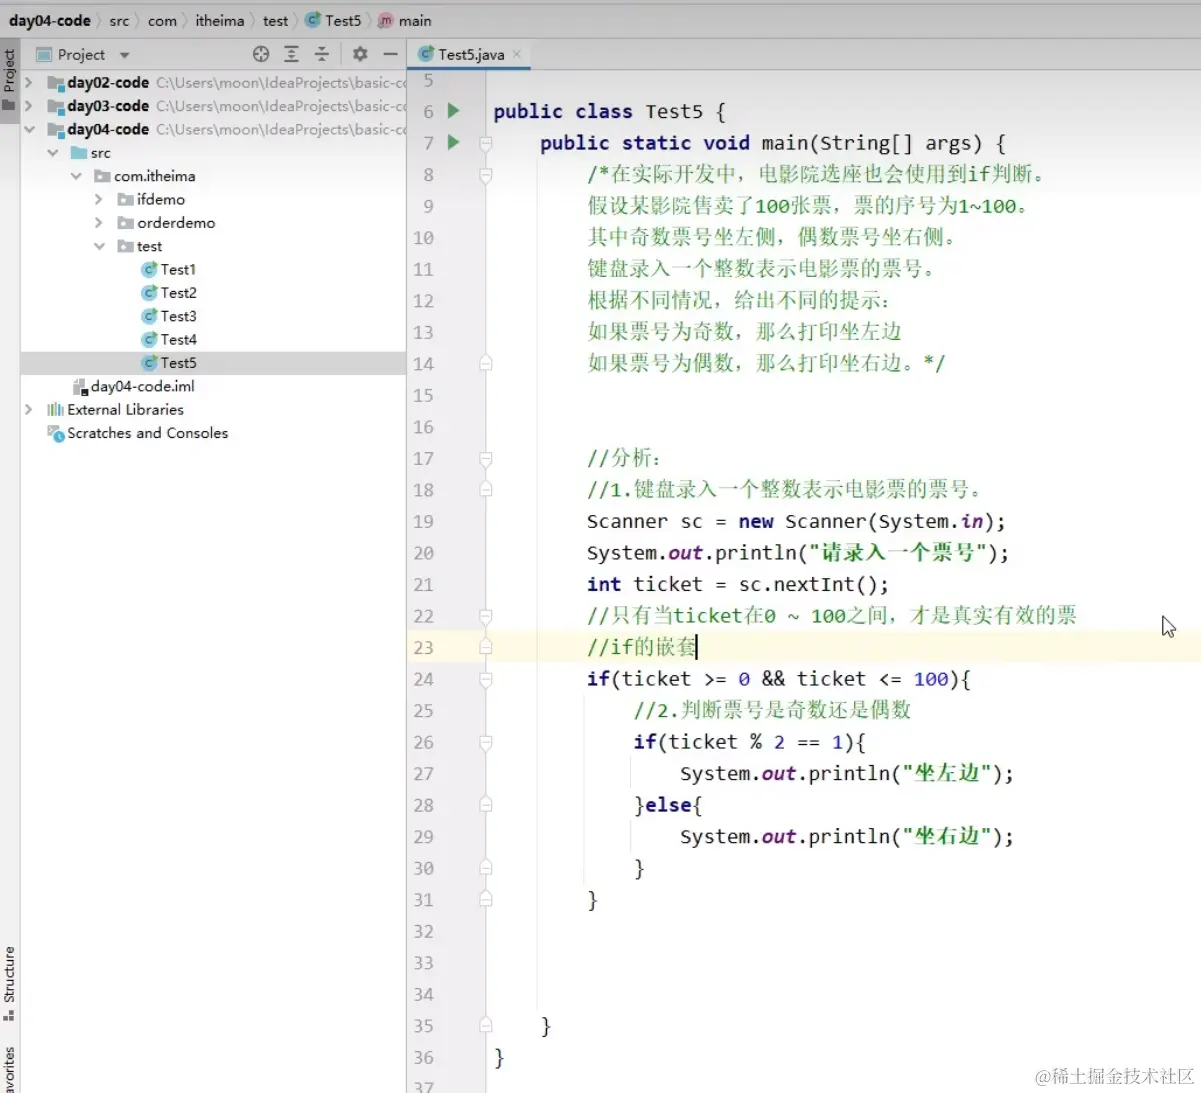Image resolution: width=1201 pixels, height=1093 pixels.
Task: Collapse the com.itheima package
Action: pyautogui.click(x=76, y=176)
